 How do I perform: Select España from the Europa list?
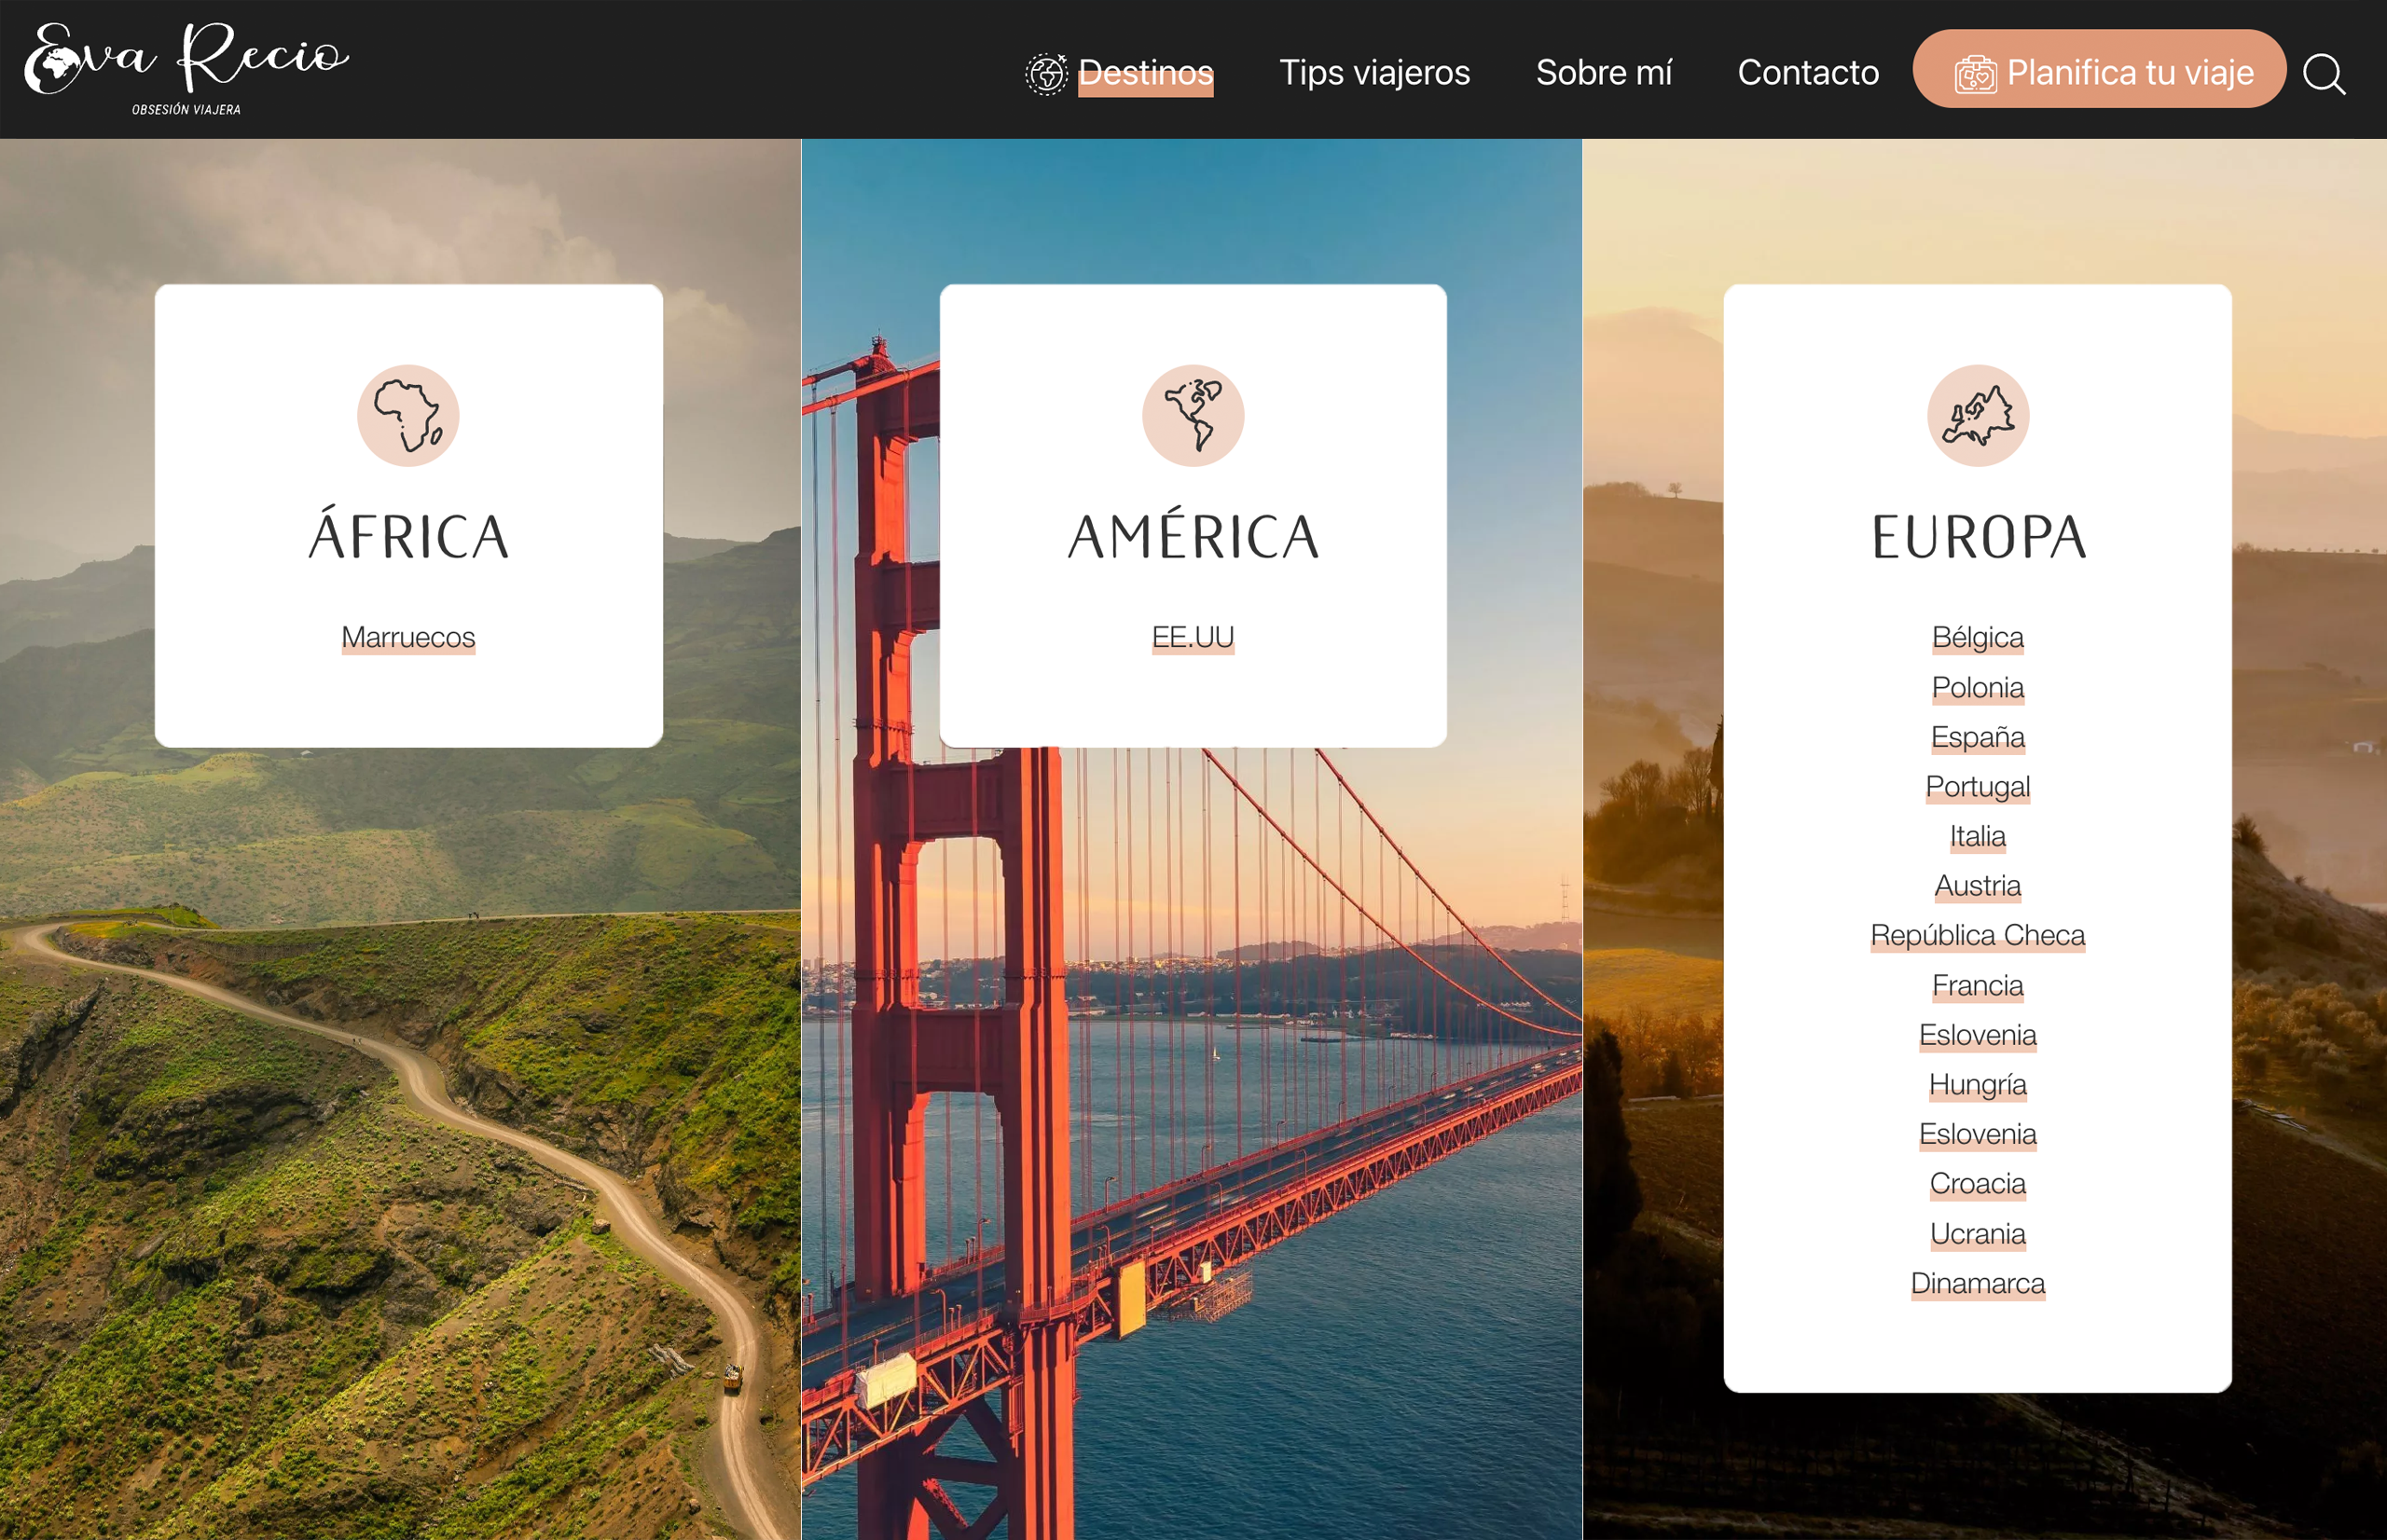(1978, 737)
